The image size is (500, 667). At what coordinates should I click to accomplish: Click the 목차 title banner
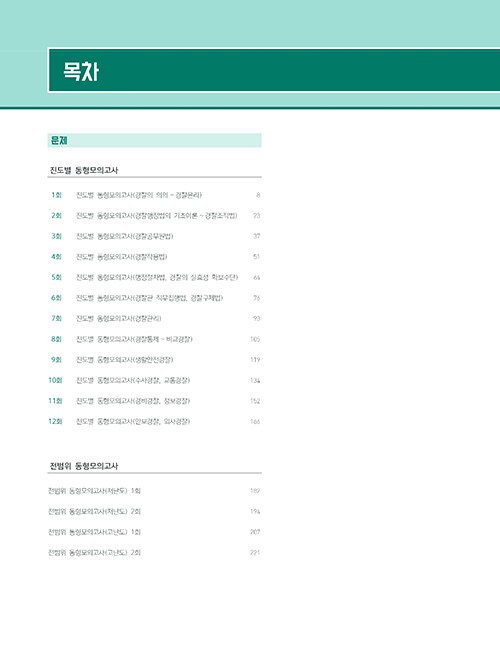coord(274,70)
